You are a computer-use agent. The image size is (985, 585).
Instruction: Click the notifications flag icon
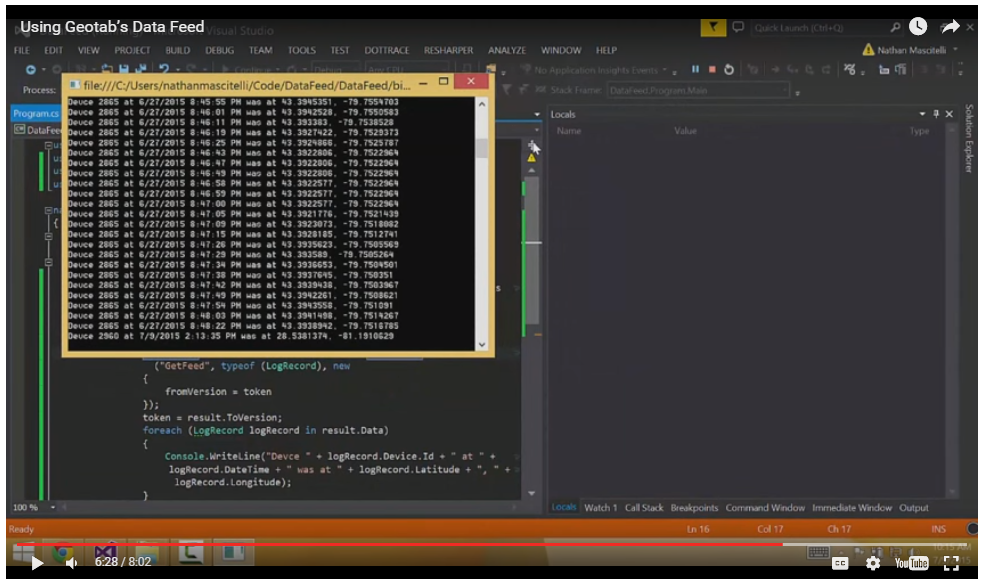[x=713, y=28]
